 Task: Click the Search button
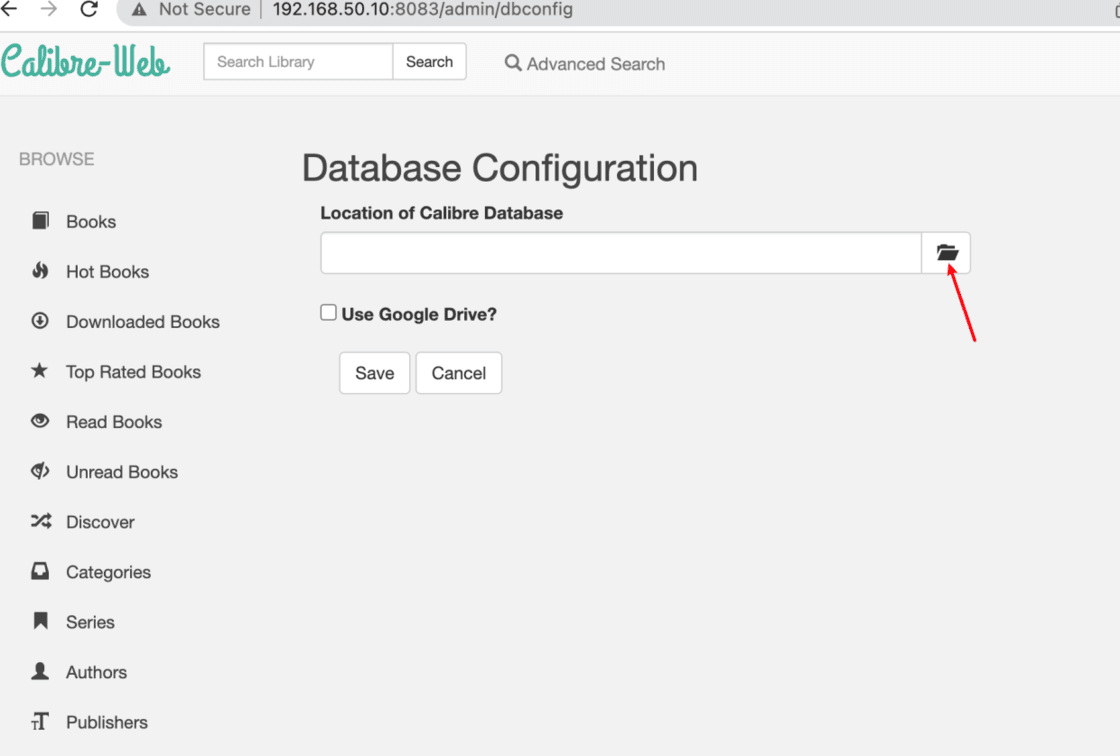pyautogui.click(x=429, y=62)
